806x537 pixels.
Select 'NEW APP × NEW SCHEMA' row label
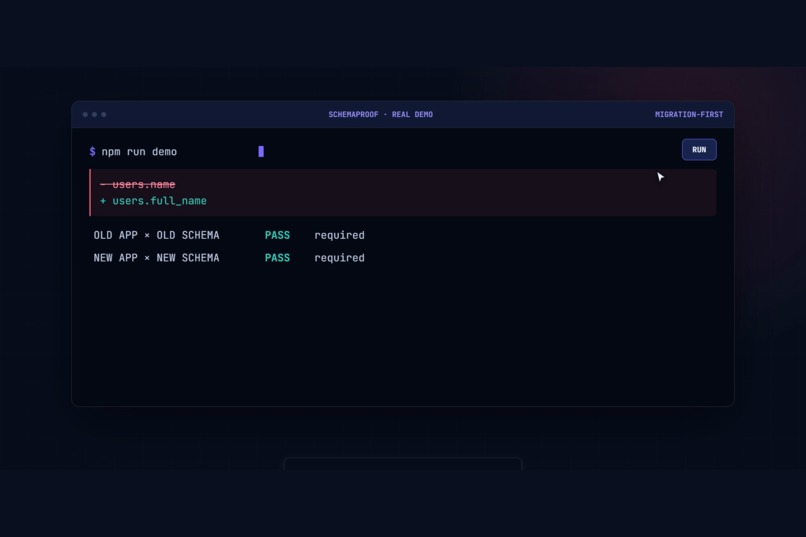point(156,257)
